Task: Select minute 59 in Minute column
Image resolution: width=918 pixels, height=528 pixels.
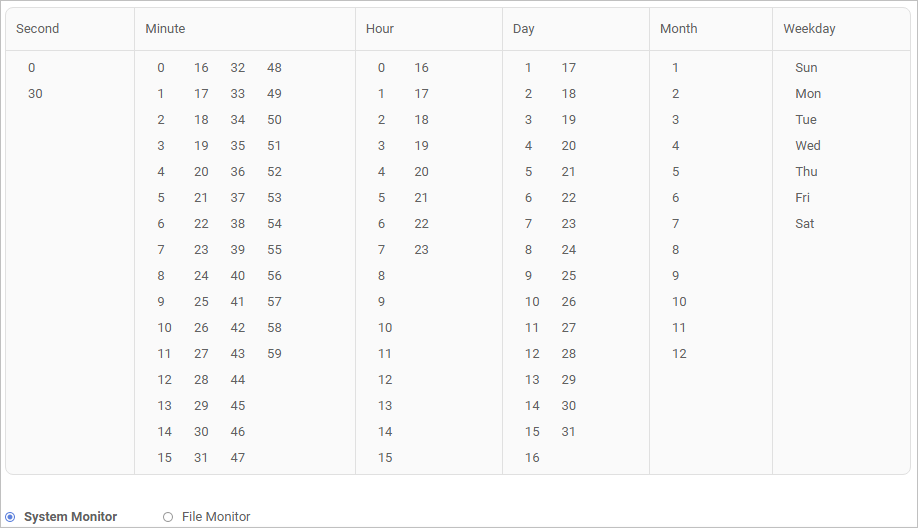Action: pos(274,354)
